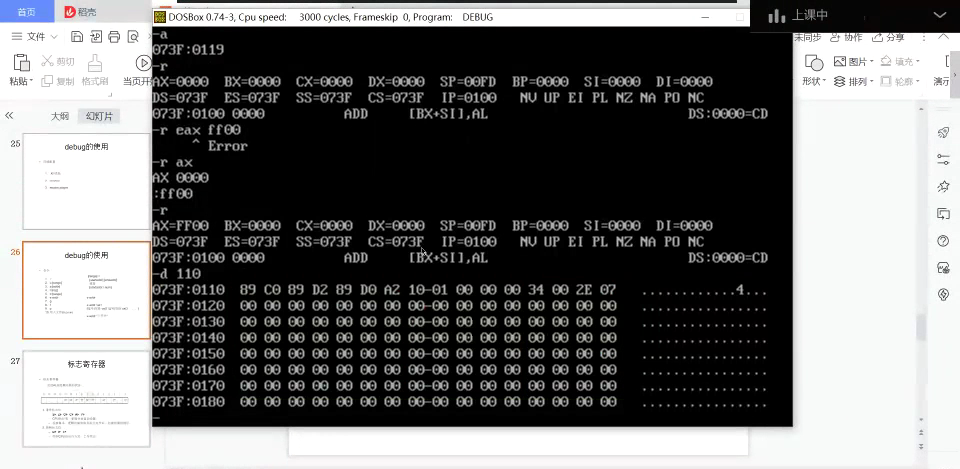Click the '-d 110' command line
This screenshot has width=960, height=469.
pos(176,274)
